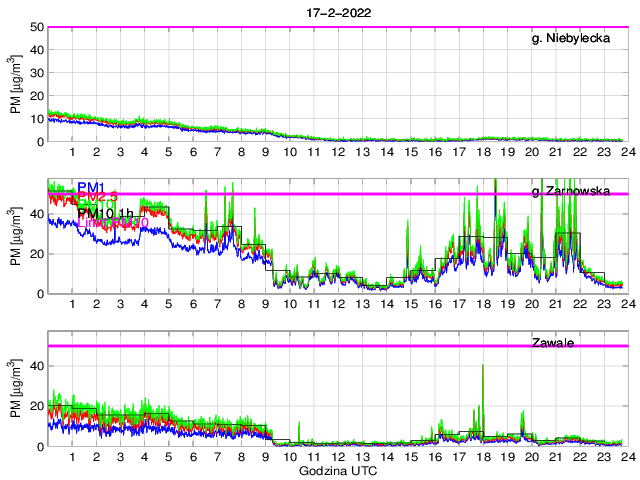Click the PM10 1h legend entry
This screenshot has width=640, height=480.
point(106,213)
